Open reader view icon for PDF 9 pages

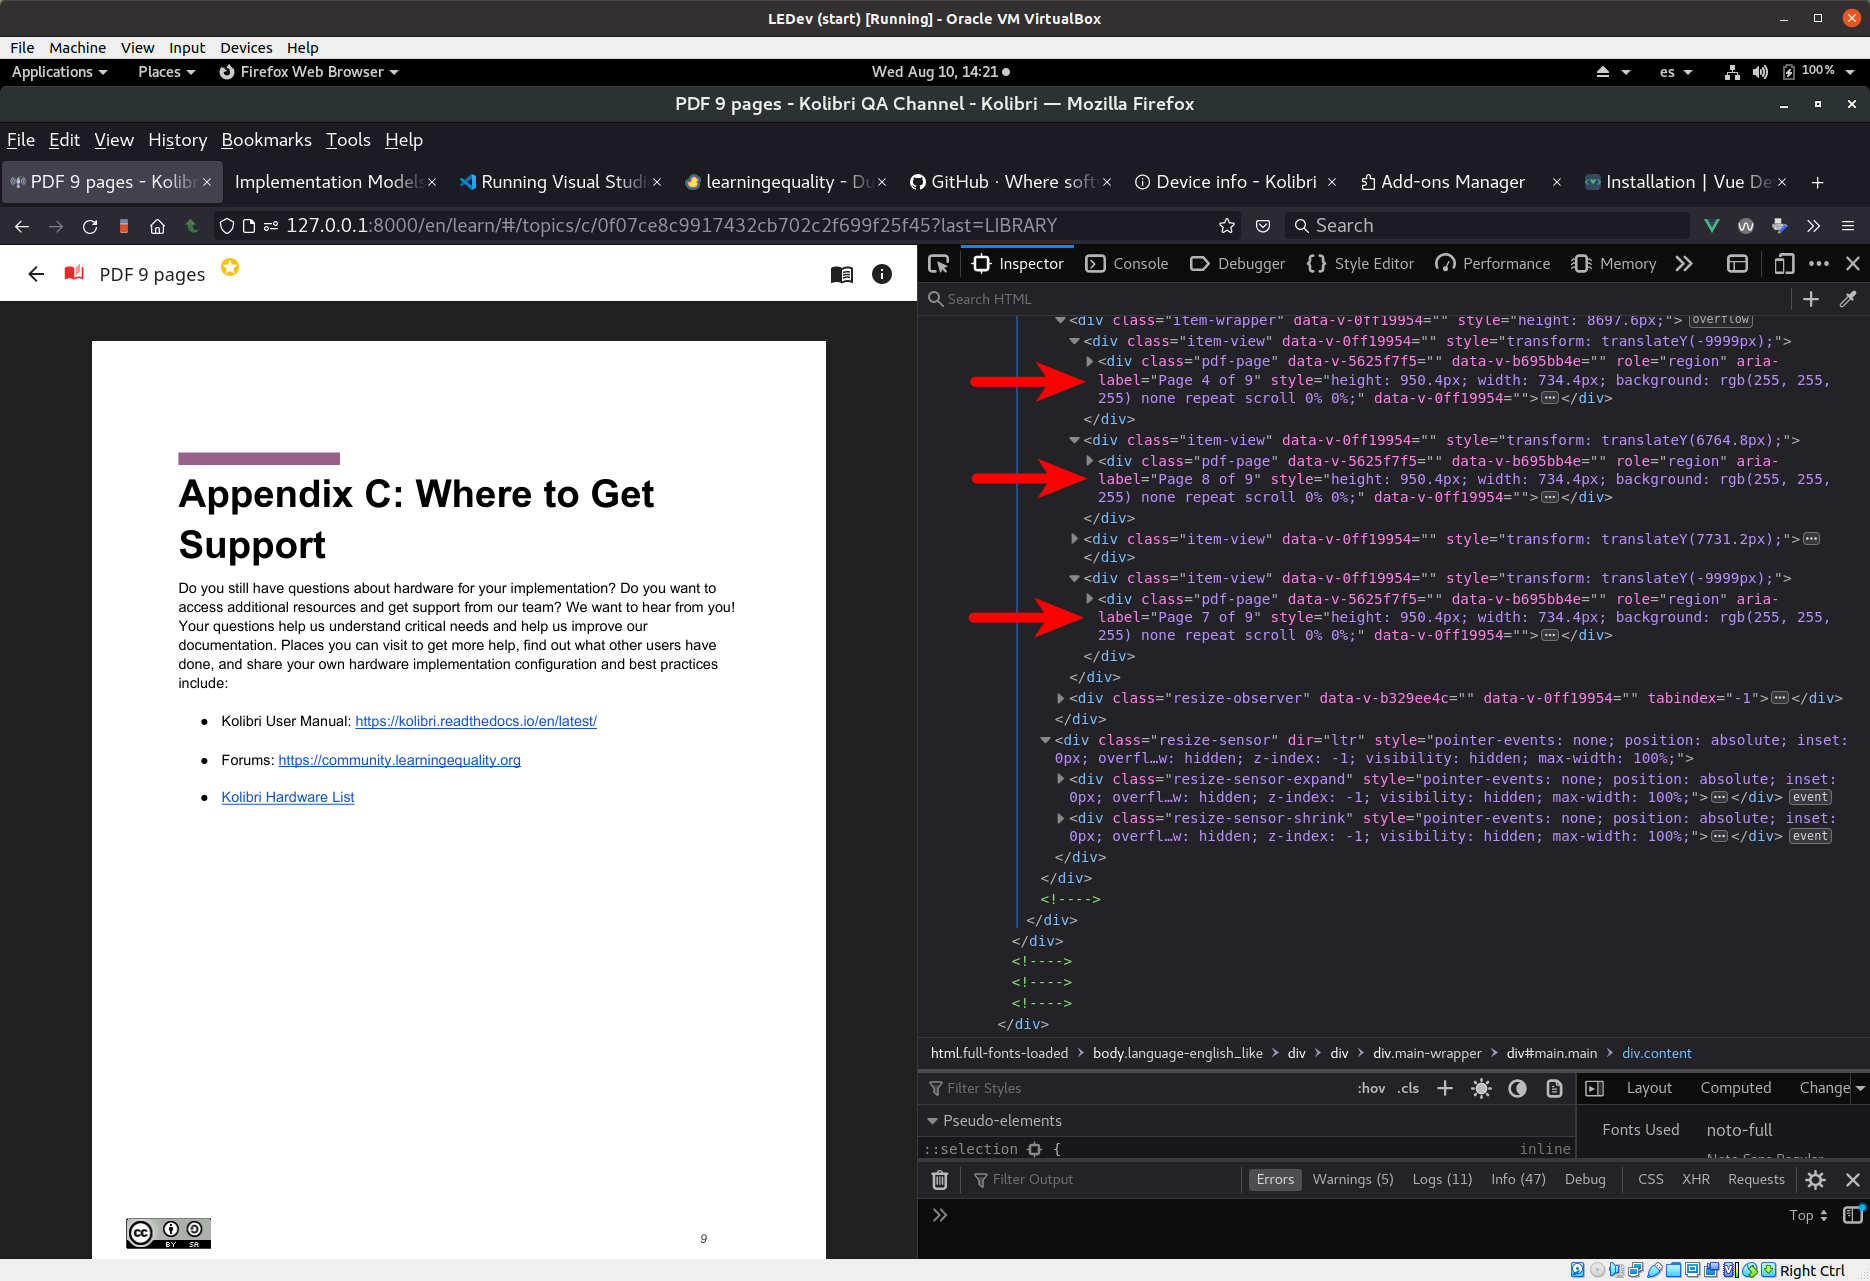(x=842, y=274)
